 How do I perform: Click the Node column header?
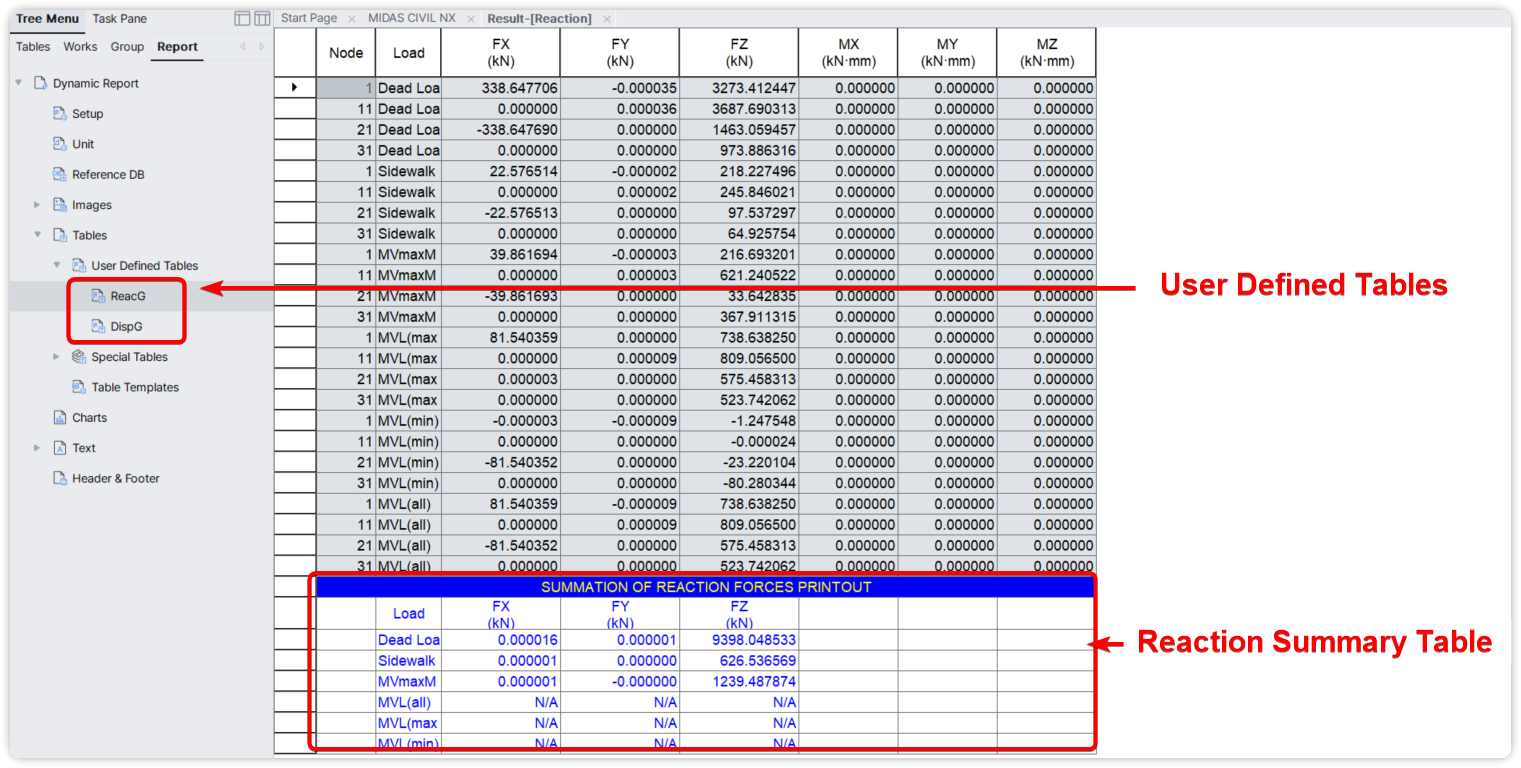346,53
